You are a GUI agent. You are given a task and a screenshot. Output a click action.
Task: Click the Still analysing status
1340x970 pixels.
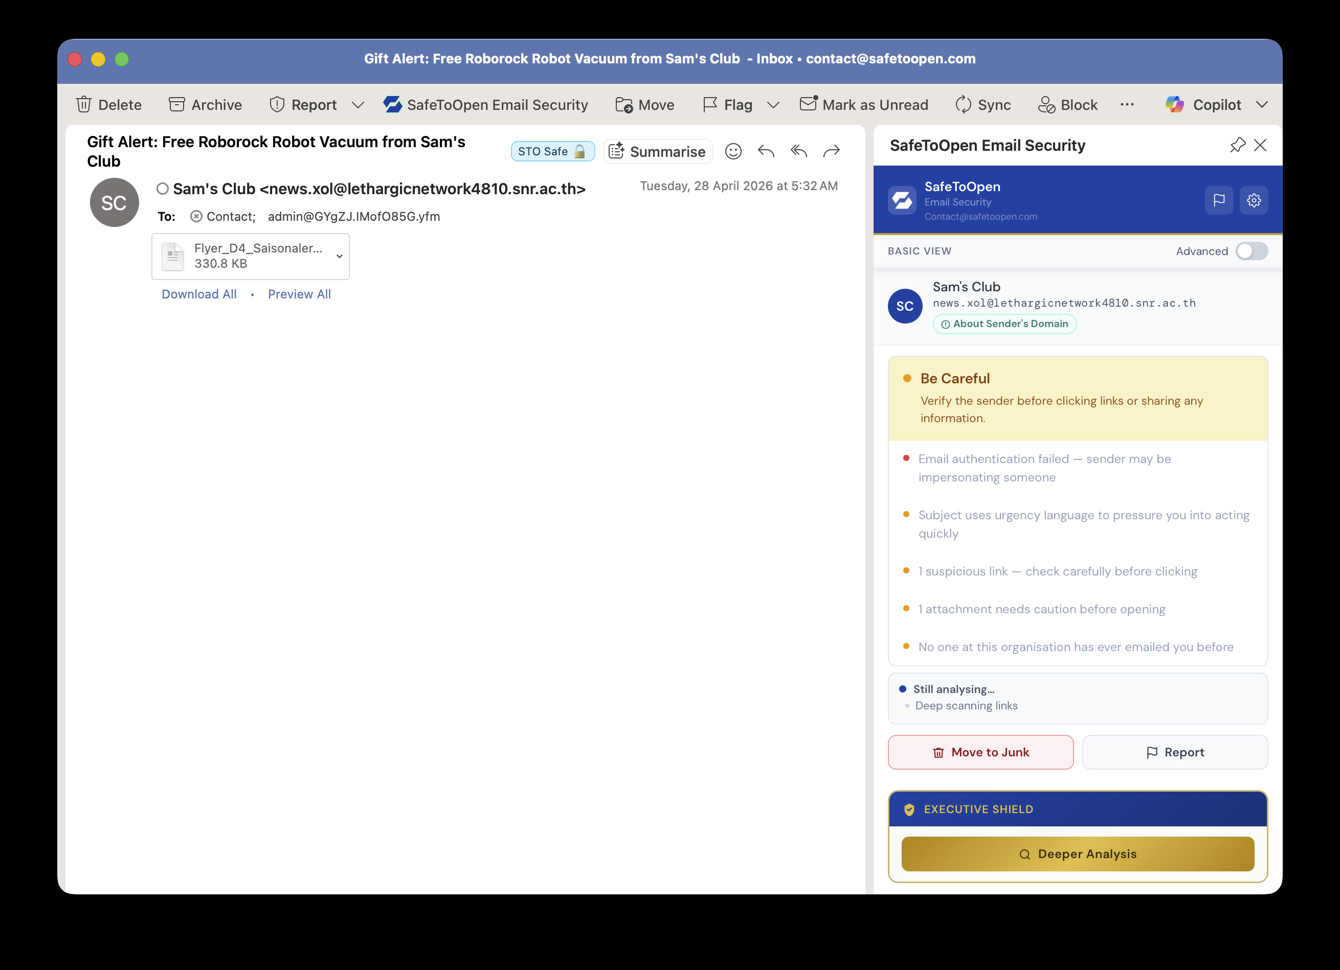[954, 689]
